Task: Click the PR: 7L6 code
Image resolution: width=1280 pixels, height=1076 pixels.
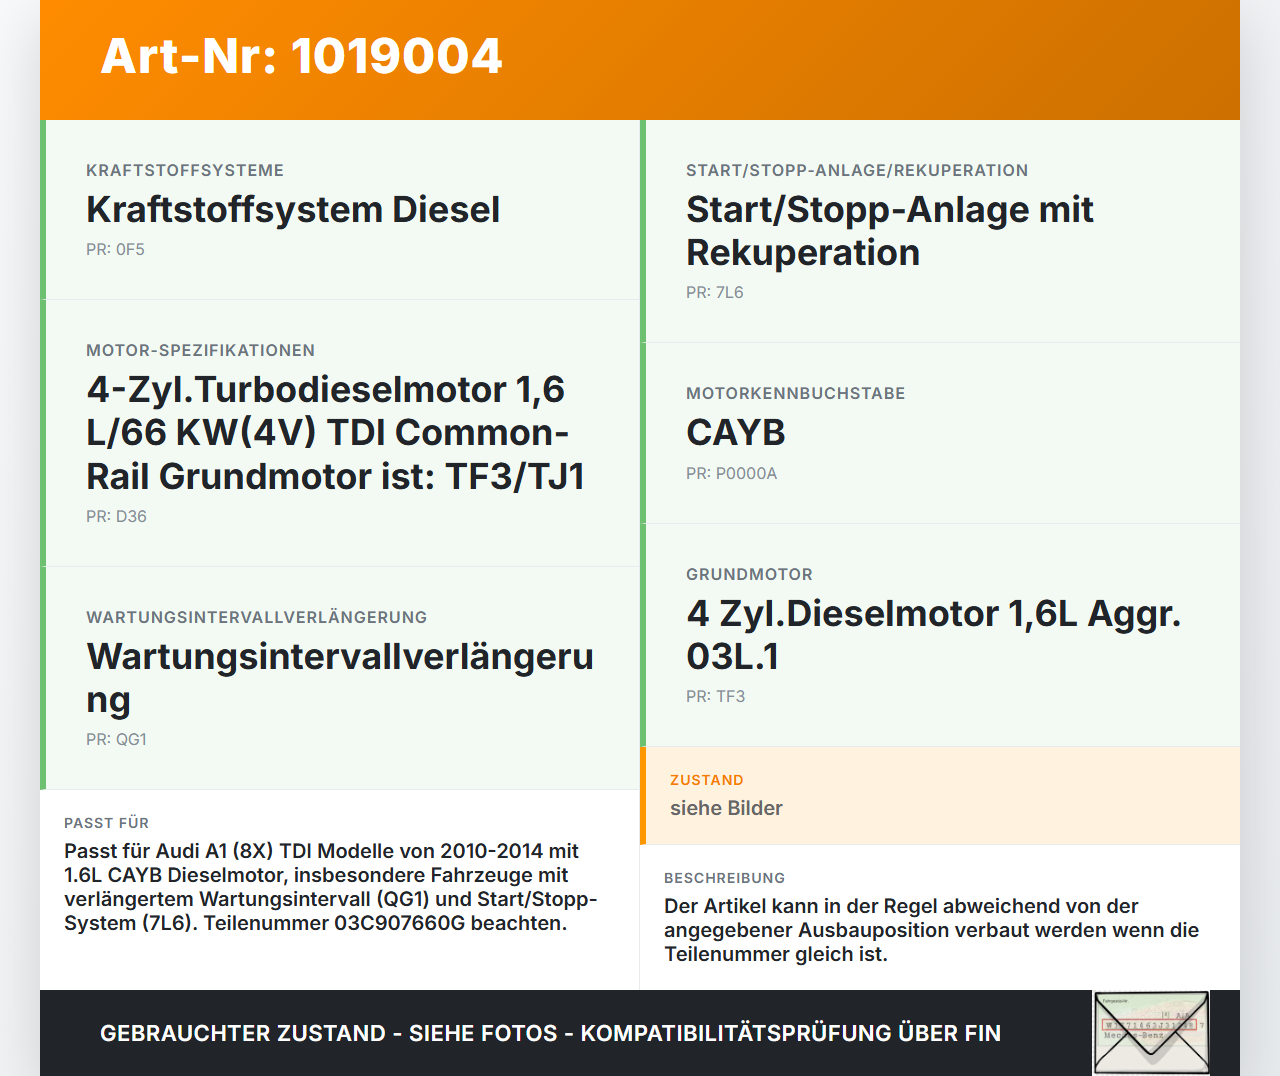Action: [715, 292]
